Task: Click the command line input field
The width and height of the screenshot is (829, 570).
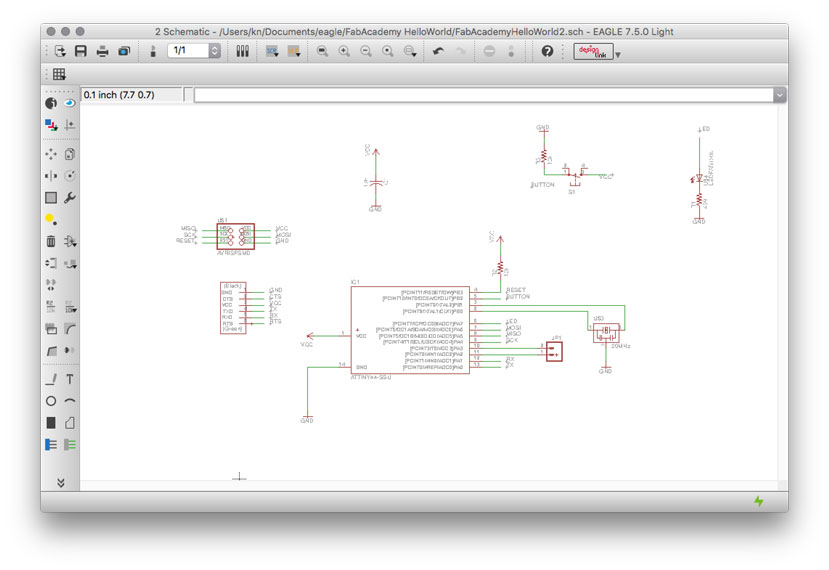Action: tap(484, 95)
